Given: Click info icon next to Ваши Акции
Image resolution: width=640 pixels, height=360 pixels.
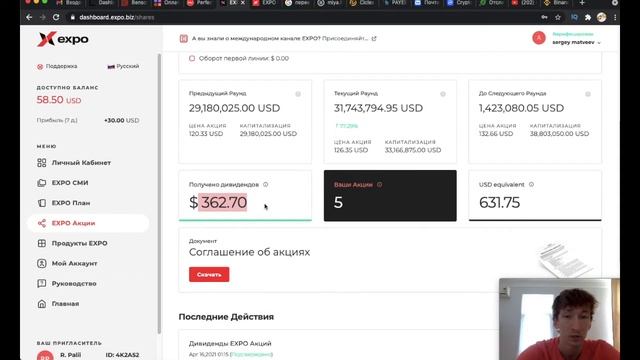Looking at the screenshot, I should click(x=380, y=184).
